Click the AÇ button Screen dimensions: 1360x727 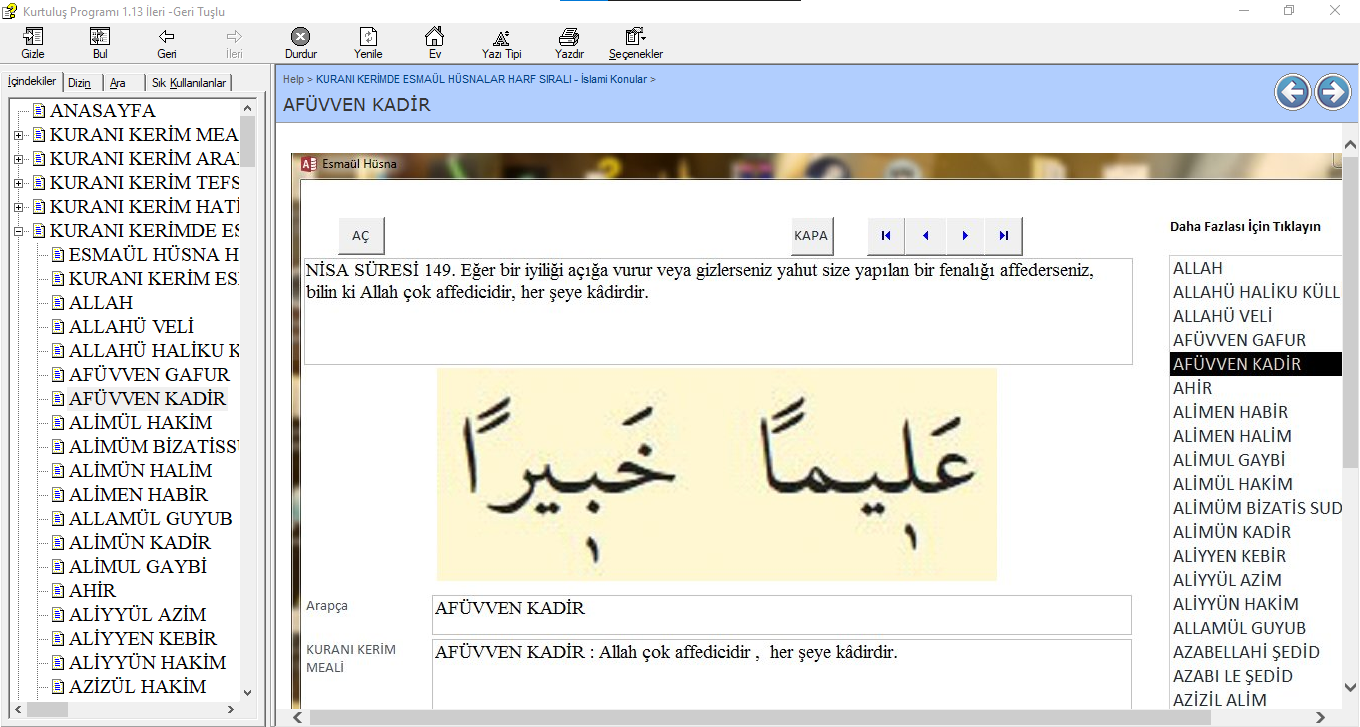361,236
